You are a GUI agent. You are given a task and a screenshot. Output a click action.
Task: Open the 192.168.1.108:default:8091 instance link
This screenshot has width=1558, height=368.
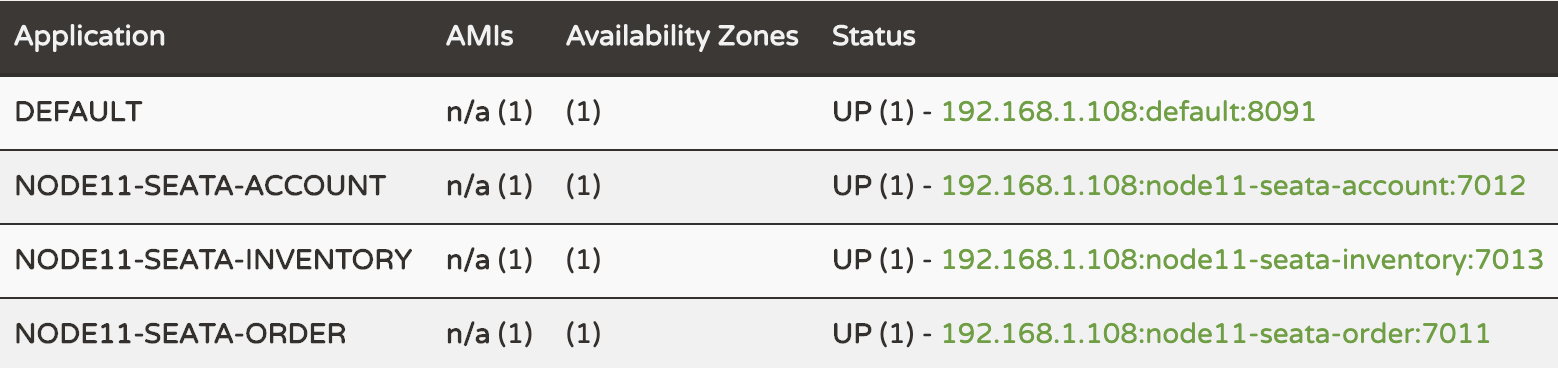coord(1128,111)
